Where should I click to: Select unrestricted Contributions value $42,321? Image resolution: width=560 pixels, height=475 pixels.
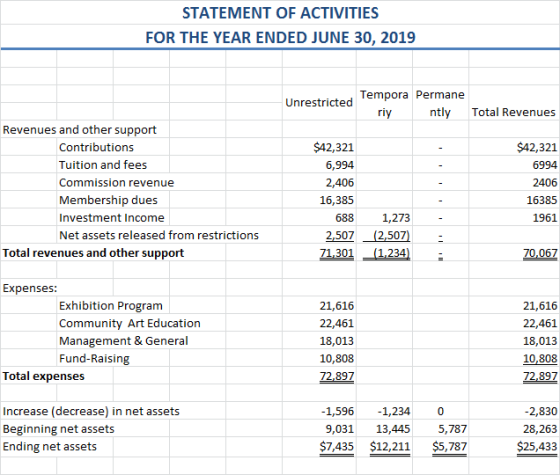coord(334,147)
